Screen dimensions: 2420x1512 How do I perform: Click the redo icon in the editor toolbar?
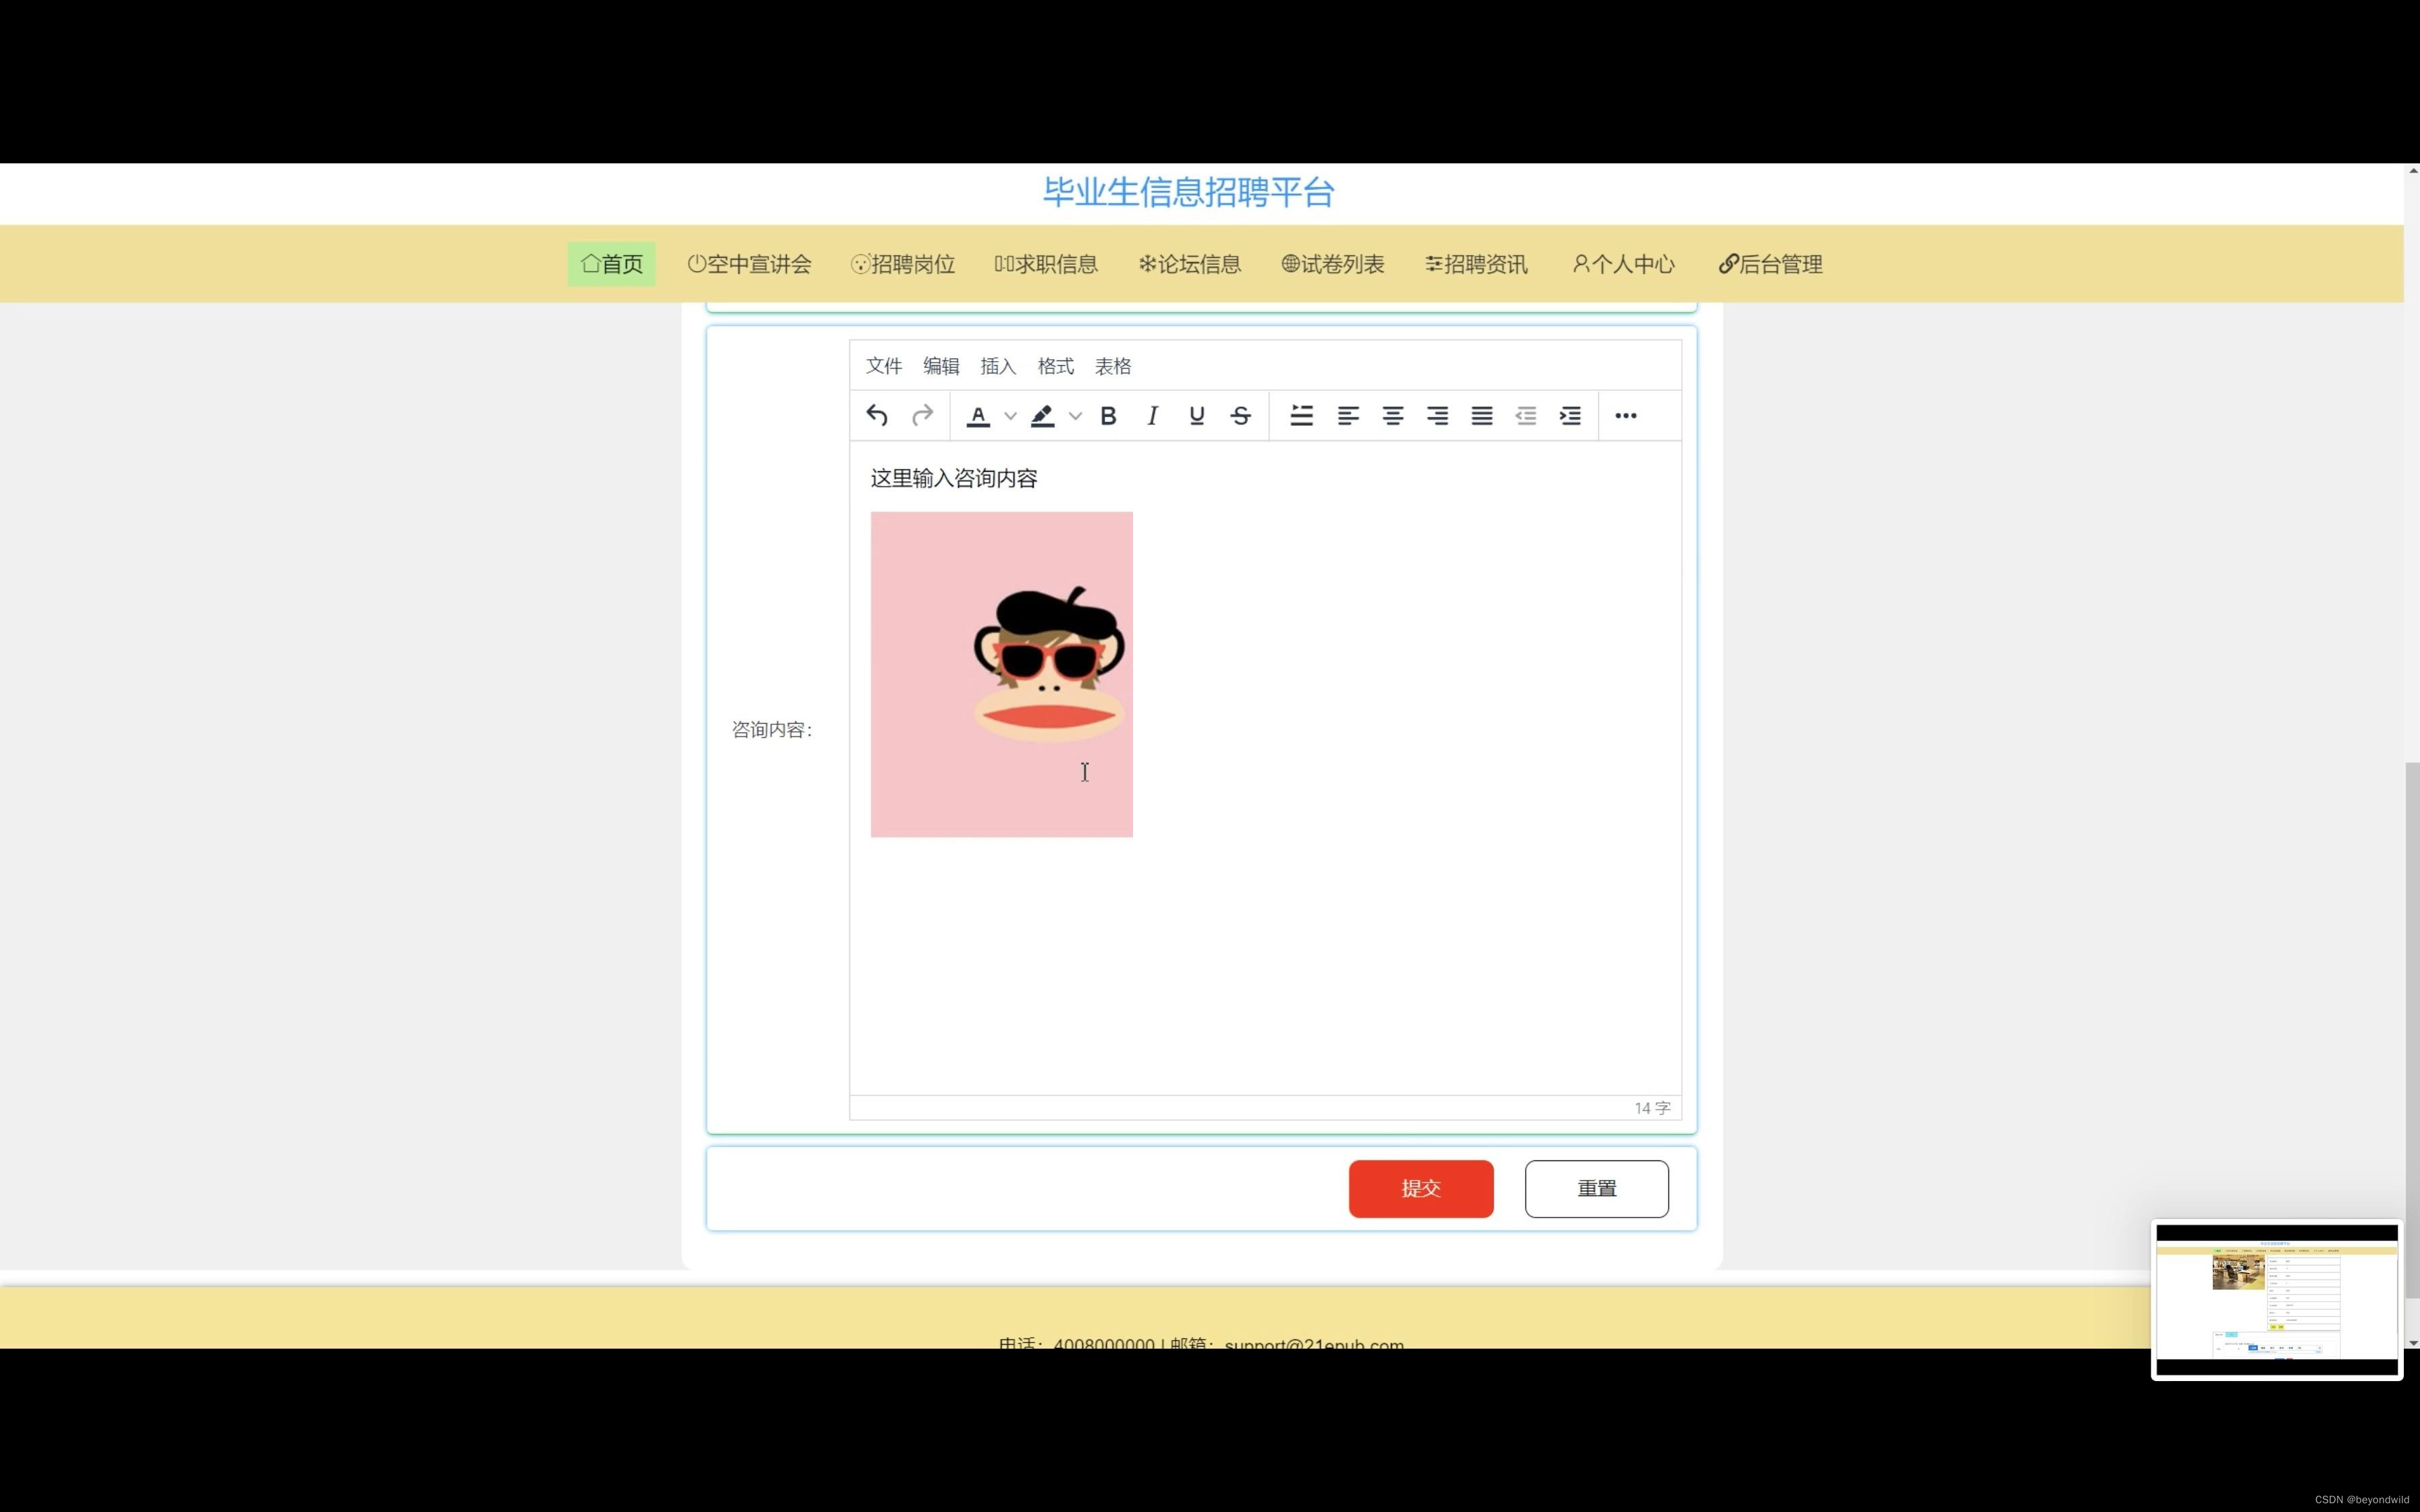(921, 415)
